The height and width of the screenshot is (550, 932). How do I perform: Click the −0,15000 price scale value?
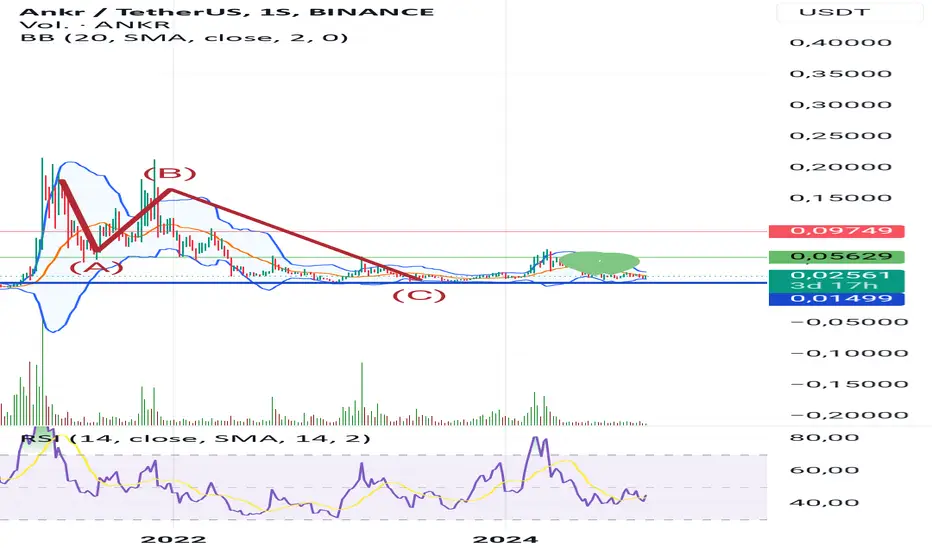[x=849, y=384]
